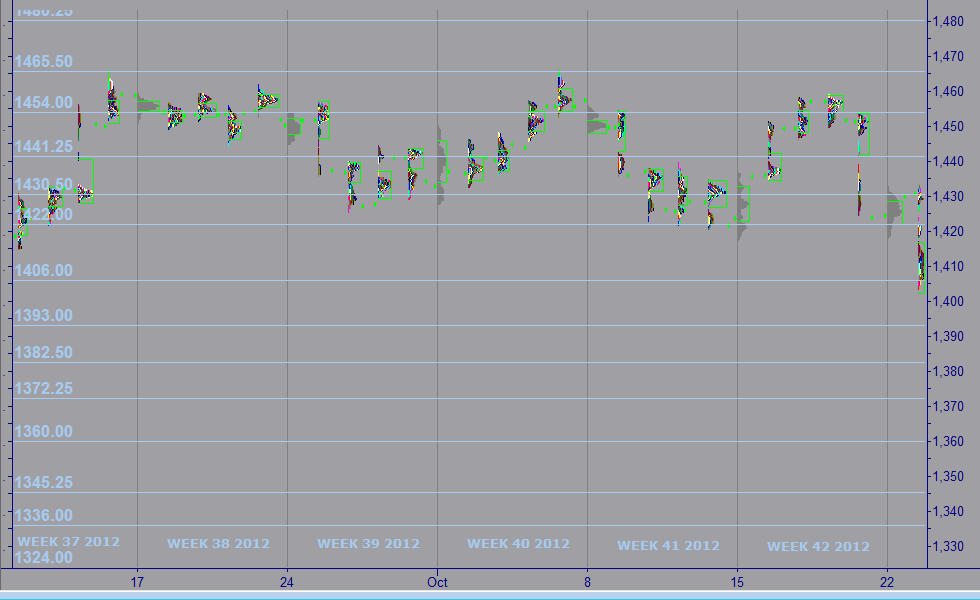Select the WEEK 38 2012 label
Screen dimensions: 980x600
pyautogui.click(x=218, y=544)
